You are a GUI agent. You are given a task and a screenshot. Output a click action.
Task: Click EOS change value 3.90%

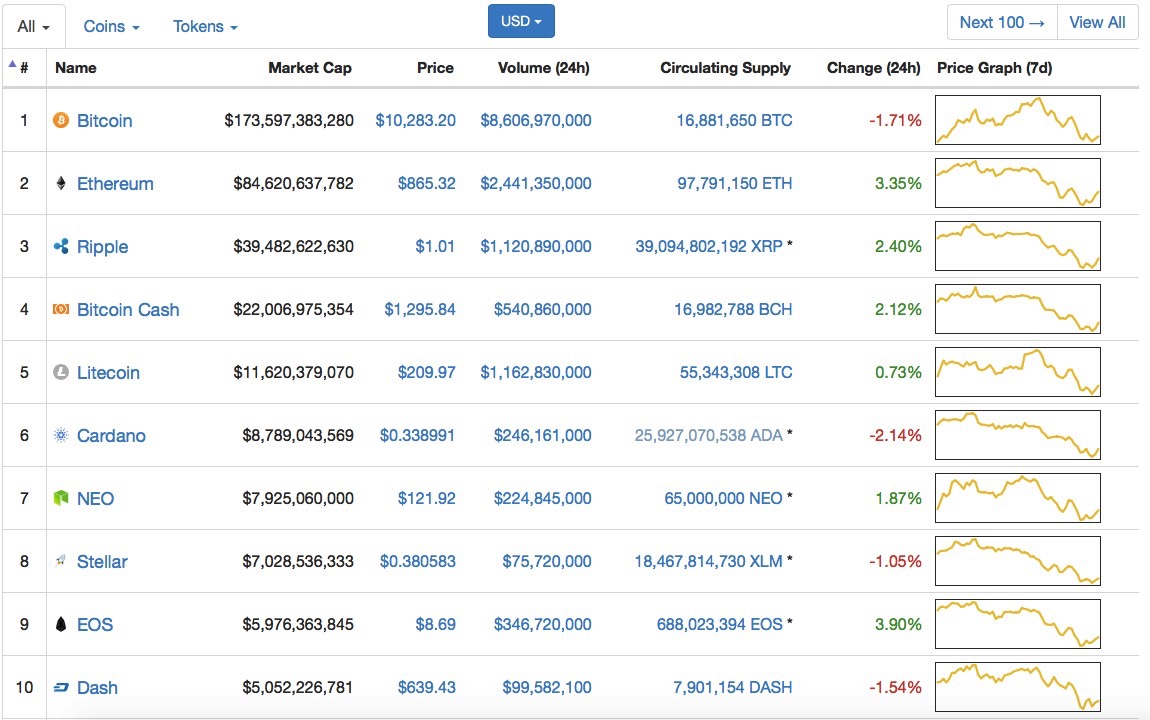(x=898, y=625)
